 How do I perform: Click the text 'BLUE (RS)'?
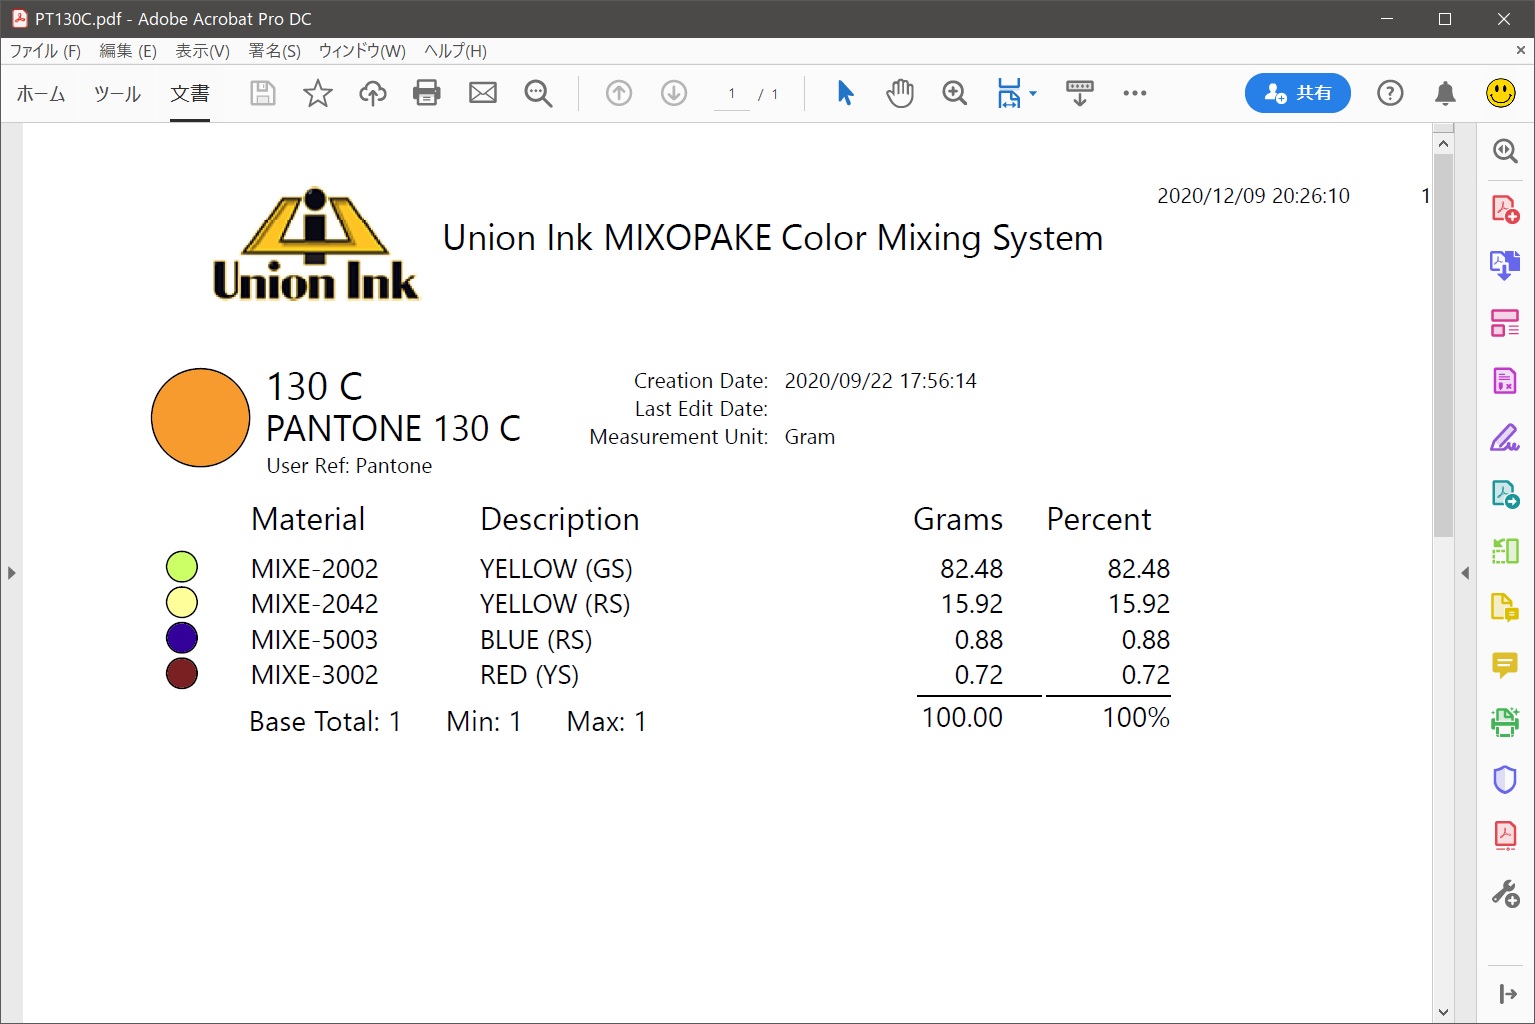pyautogui.click(x=536, y=640)
